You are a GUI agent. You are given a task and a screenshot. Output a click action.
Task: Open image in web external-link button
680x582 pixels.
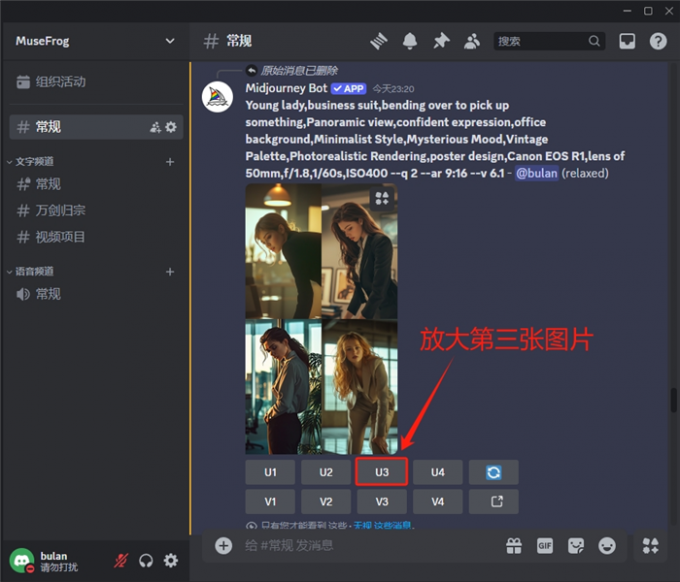[x=494, y=502]
